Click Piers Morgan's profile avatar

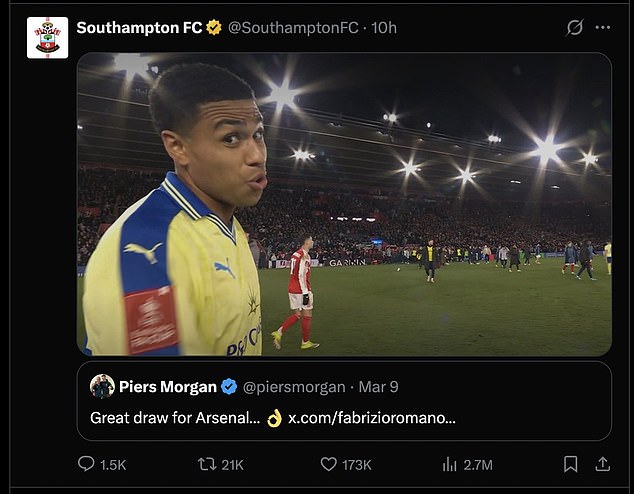click(x=102, y=387)
